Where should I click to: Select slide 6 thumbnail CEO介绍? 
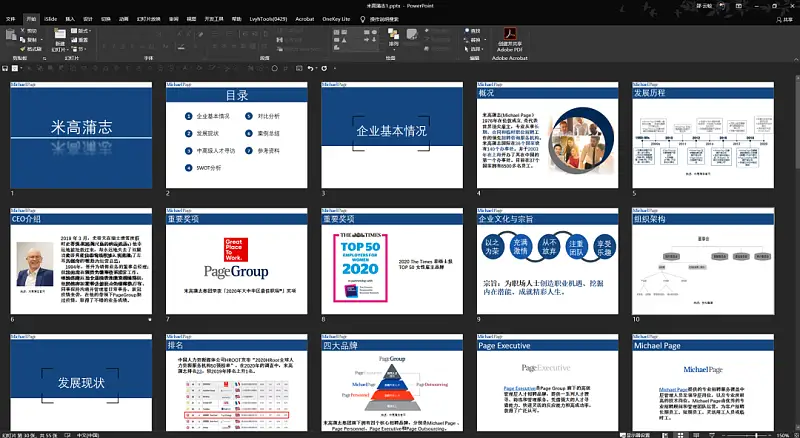pos(81,261)
